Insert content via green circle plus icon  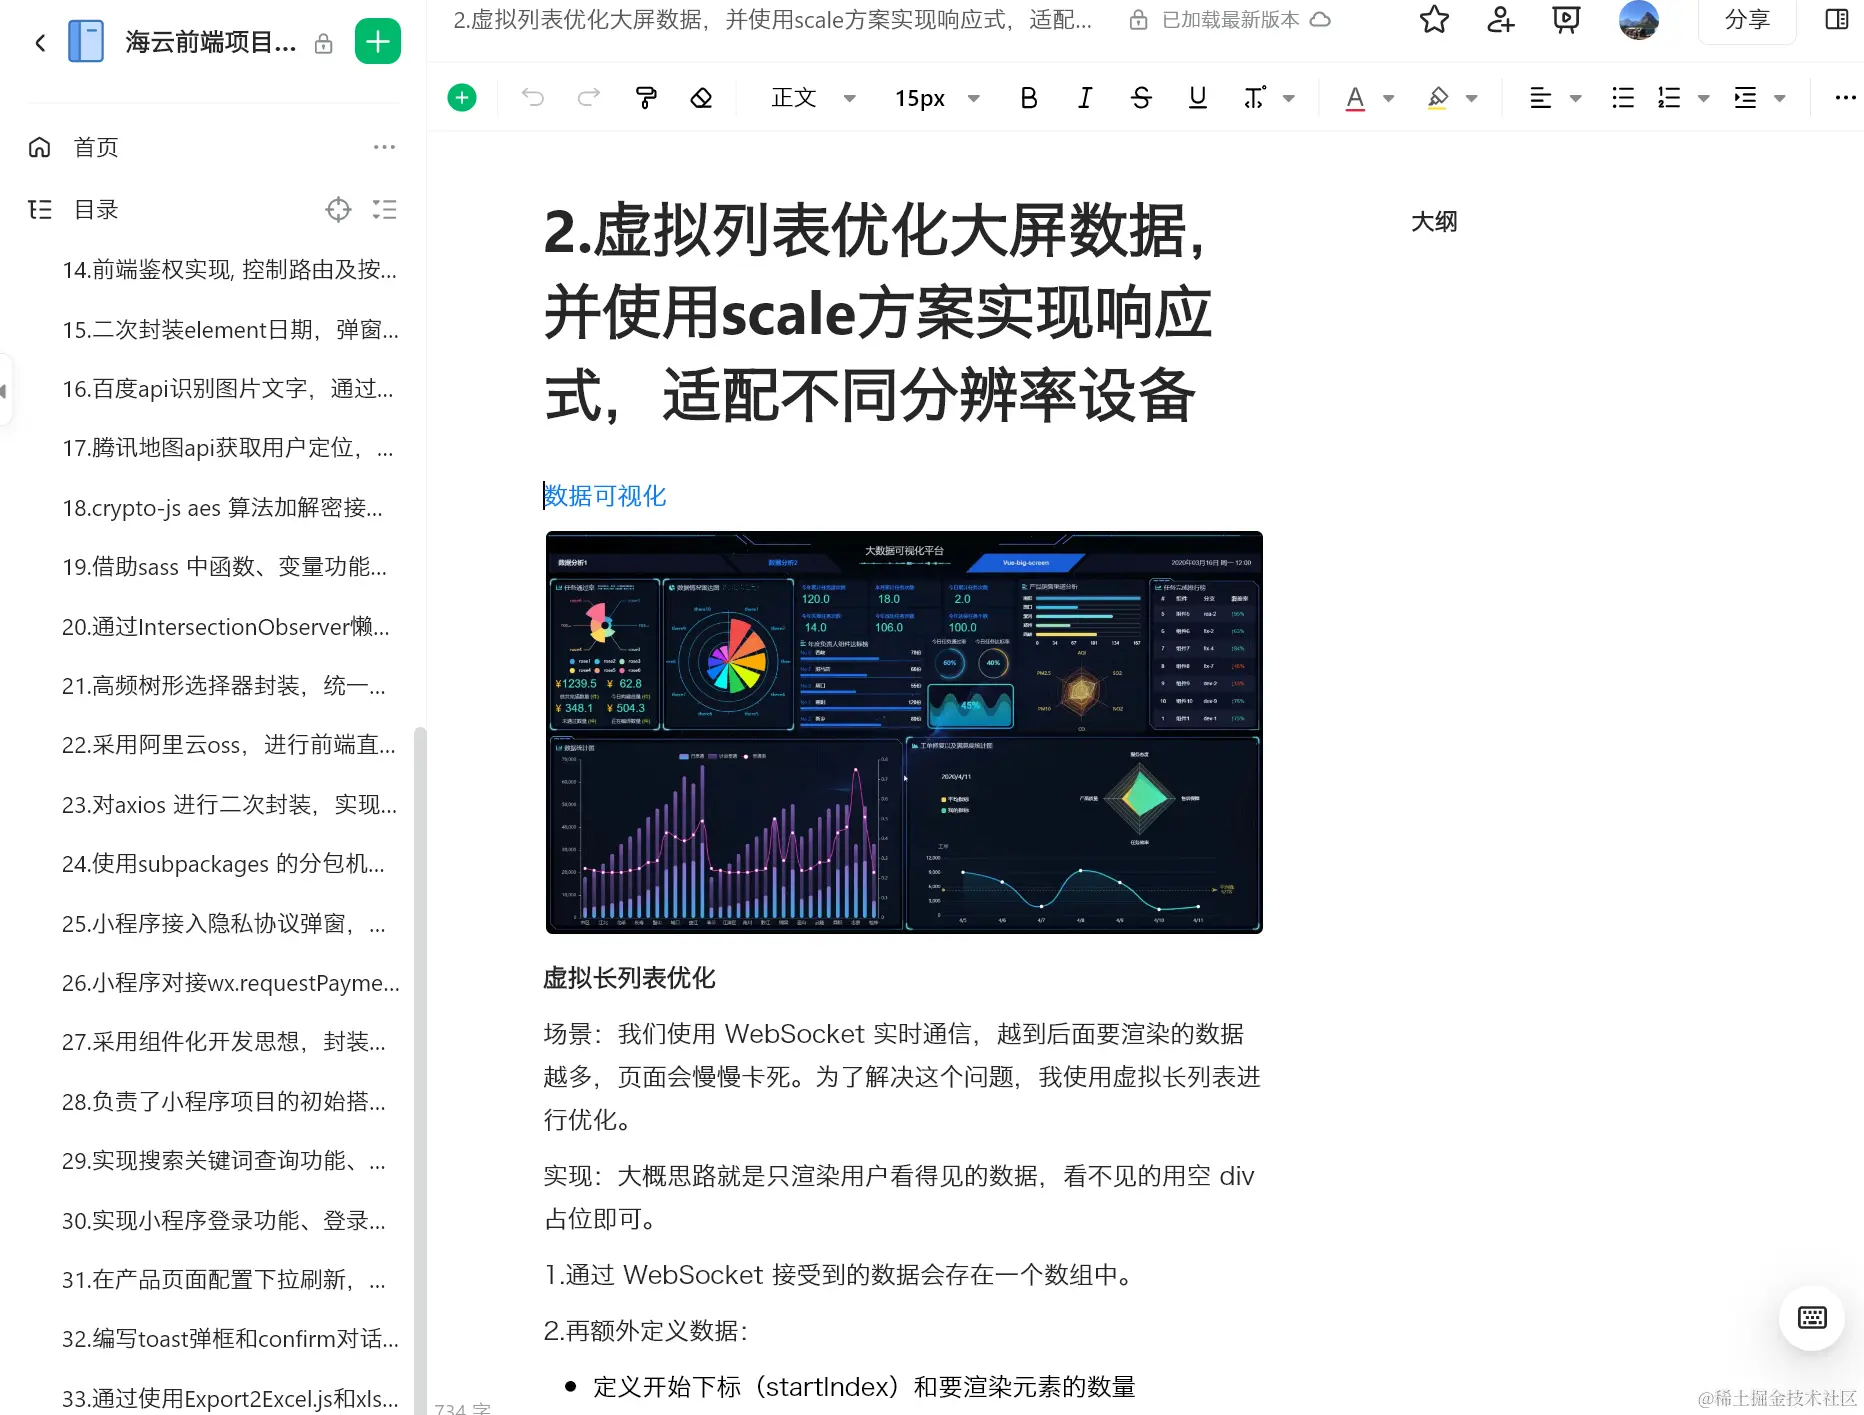(x=462, y=98)
